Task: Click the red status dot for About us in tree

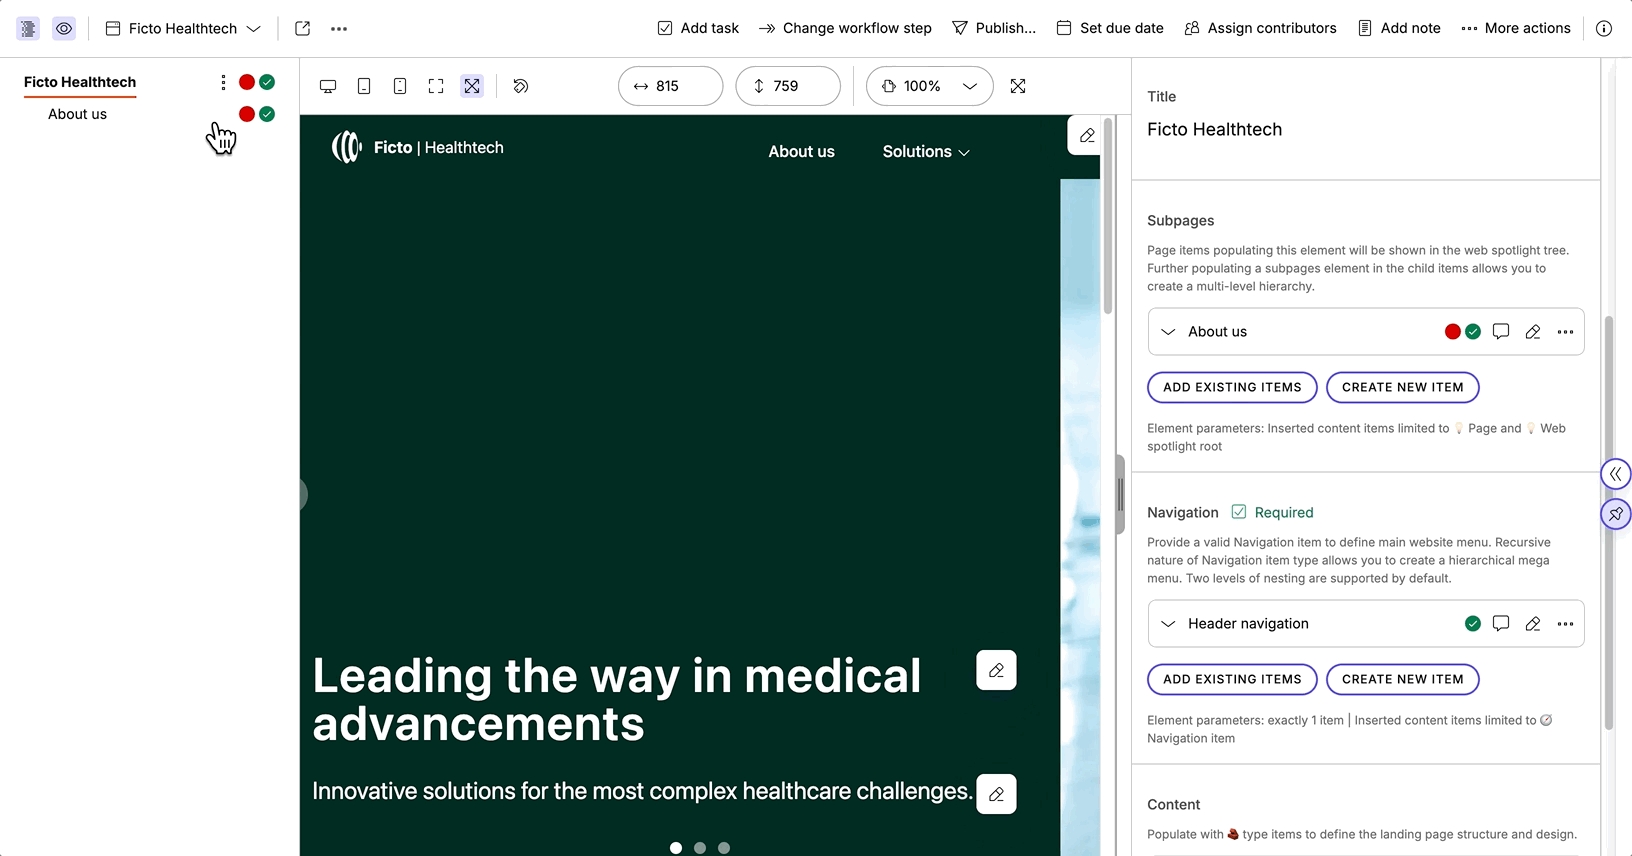Action: coord(247,114)
